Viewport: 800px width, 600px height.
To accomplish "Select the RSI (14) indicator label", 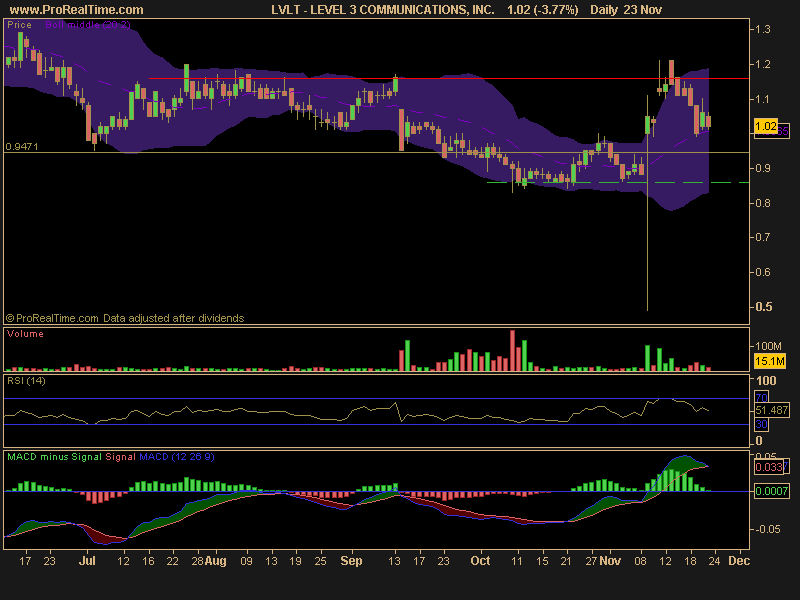I will tap(26, 381).
